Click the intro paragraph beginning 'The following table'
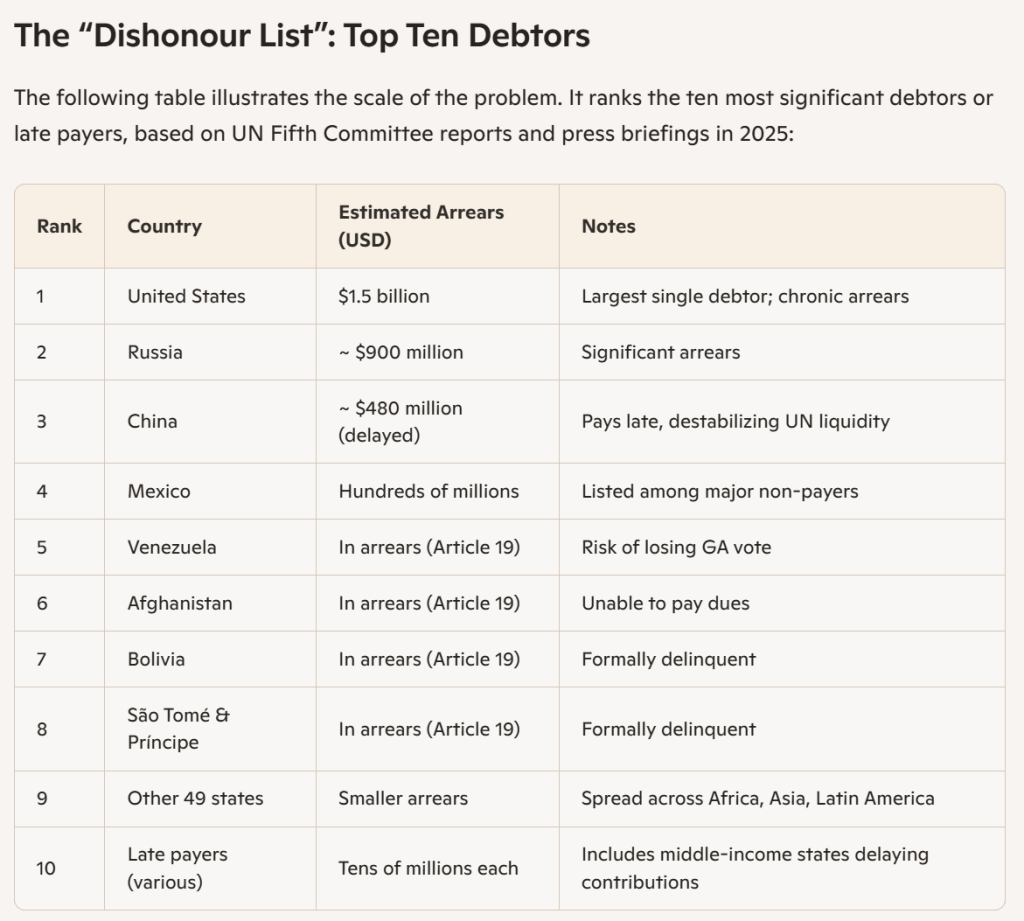 pos(504,116)
